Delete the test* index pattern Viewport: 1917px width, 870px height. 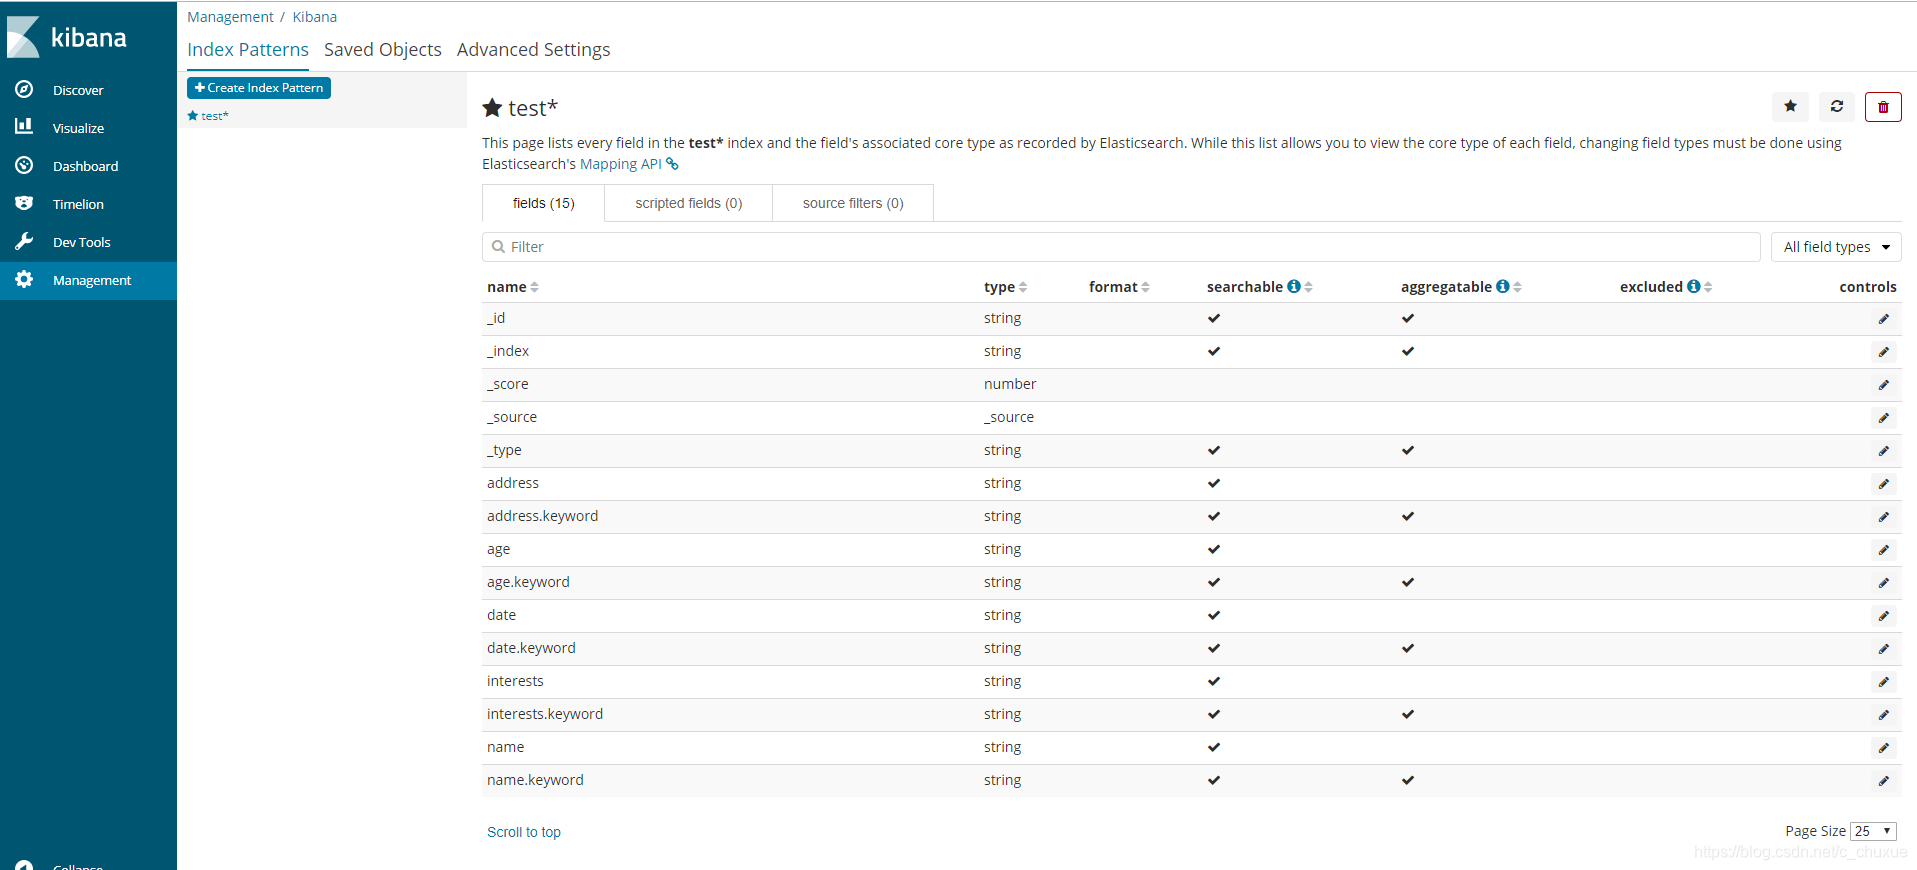point(1883,106)
